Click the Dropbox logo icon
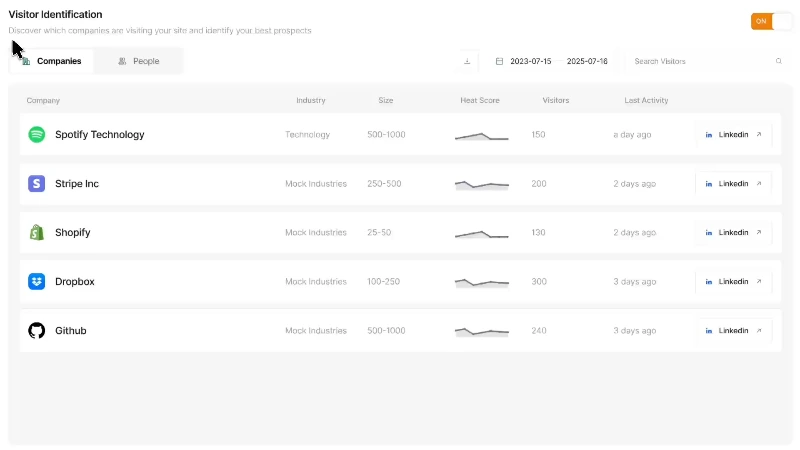 (x=36, y=282)
